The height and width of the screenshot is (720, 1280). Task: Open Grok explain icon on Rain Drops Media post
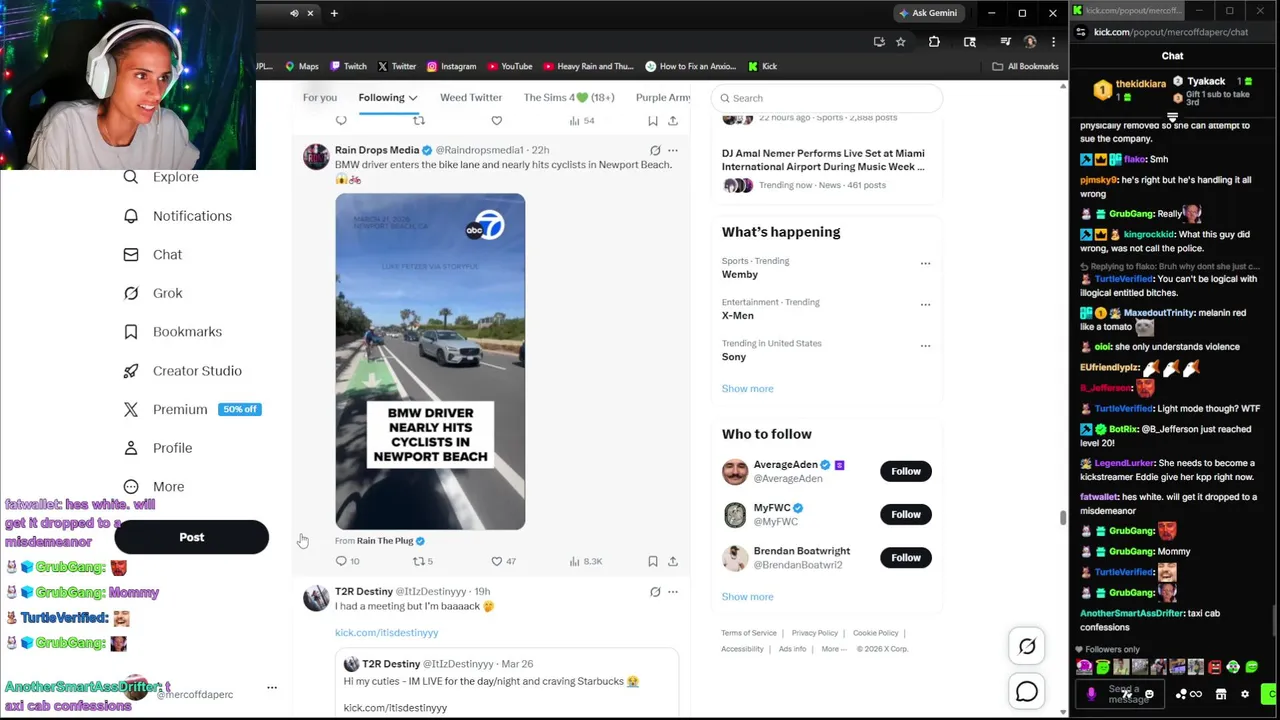click(x=655, y=150)
